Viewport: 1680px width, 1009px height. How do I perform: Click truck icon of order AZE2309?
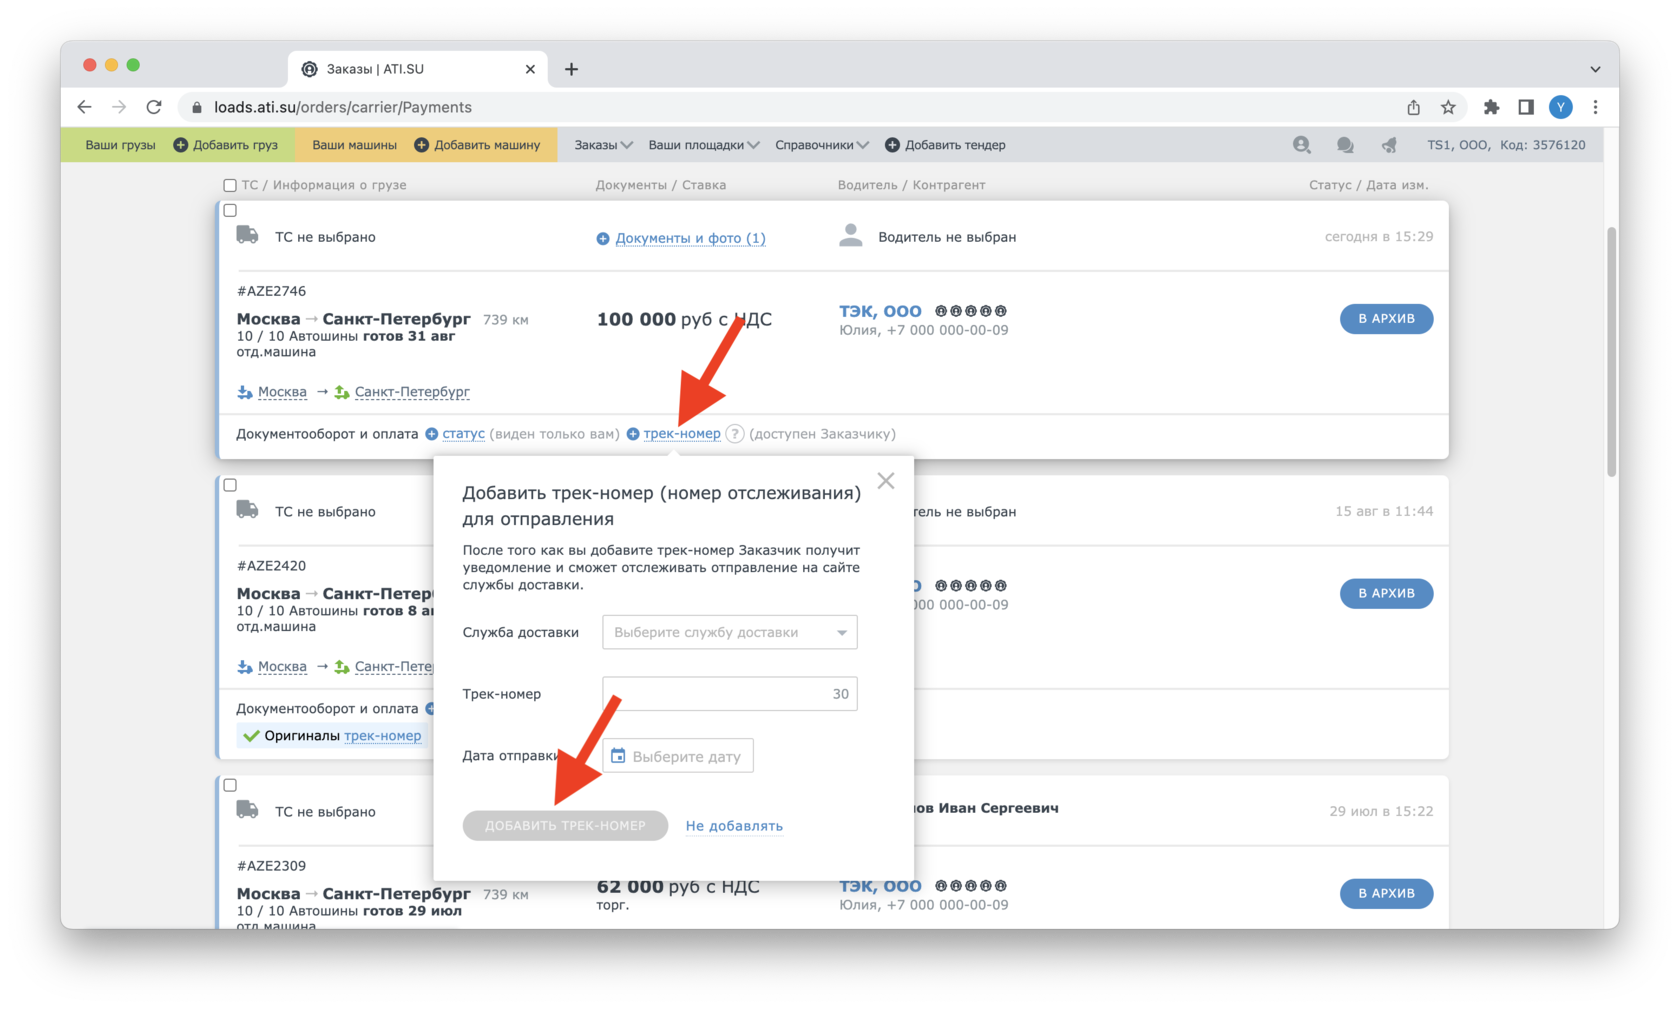(247, 810)
